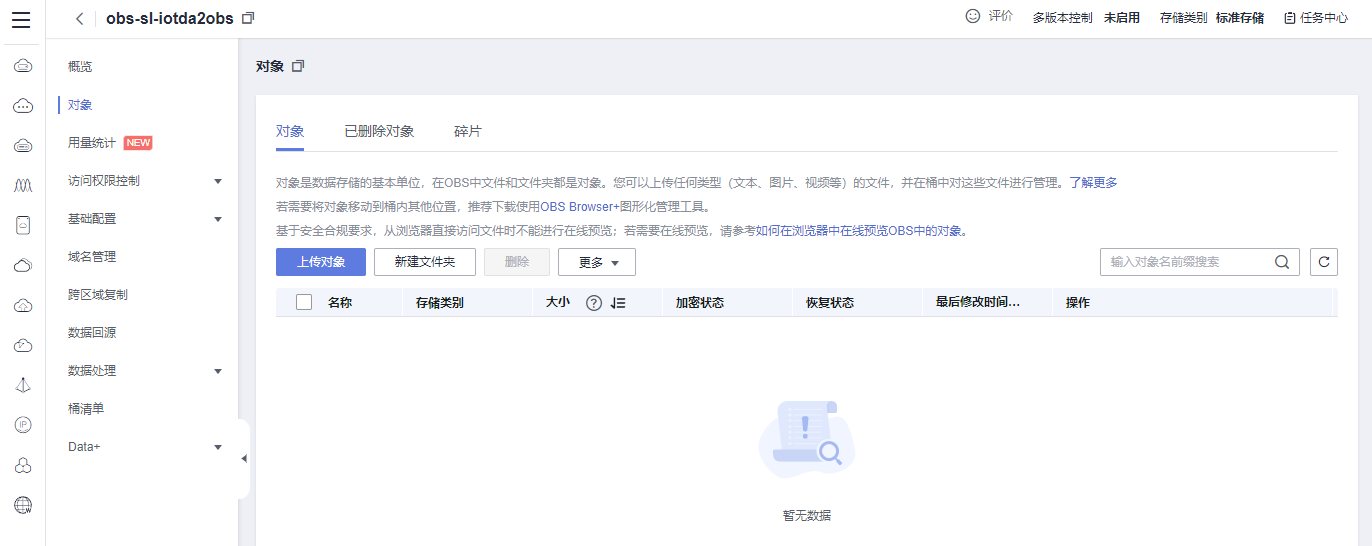Refresh the object list
Screen dimensions: 1372x546
(x=1324, y=262)
